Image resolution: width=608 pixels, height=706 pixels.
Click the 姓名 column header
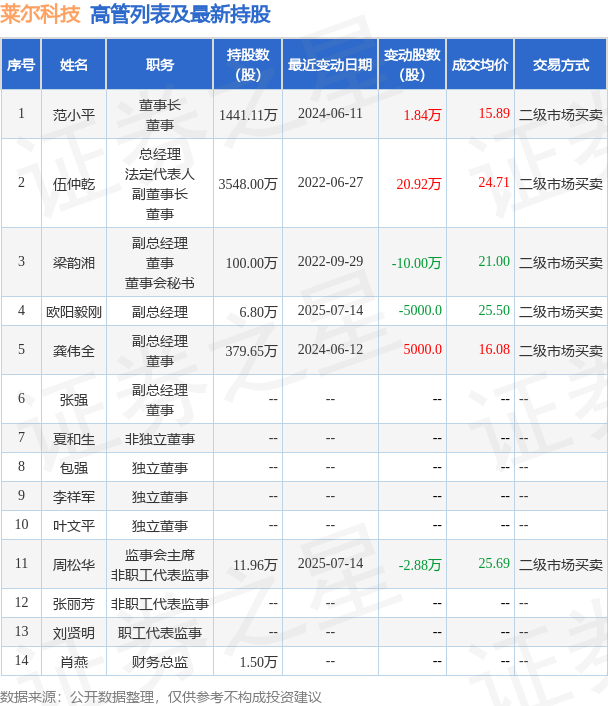(73, 64)
